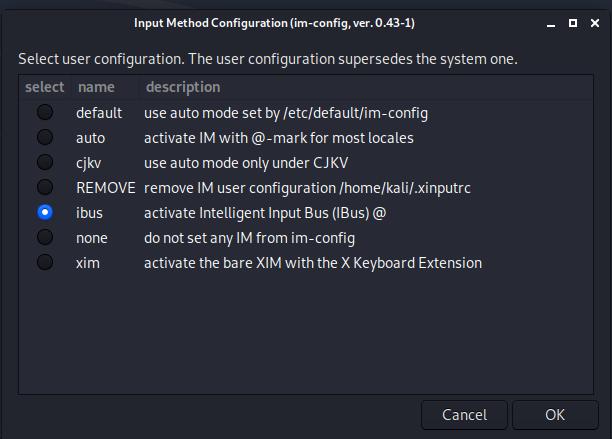This screenshot has width=612, height=439.
Task: Click the 'use auto mode only under CJKV' text
Action: (245, 163)
